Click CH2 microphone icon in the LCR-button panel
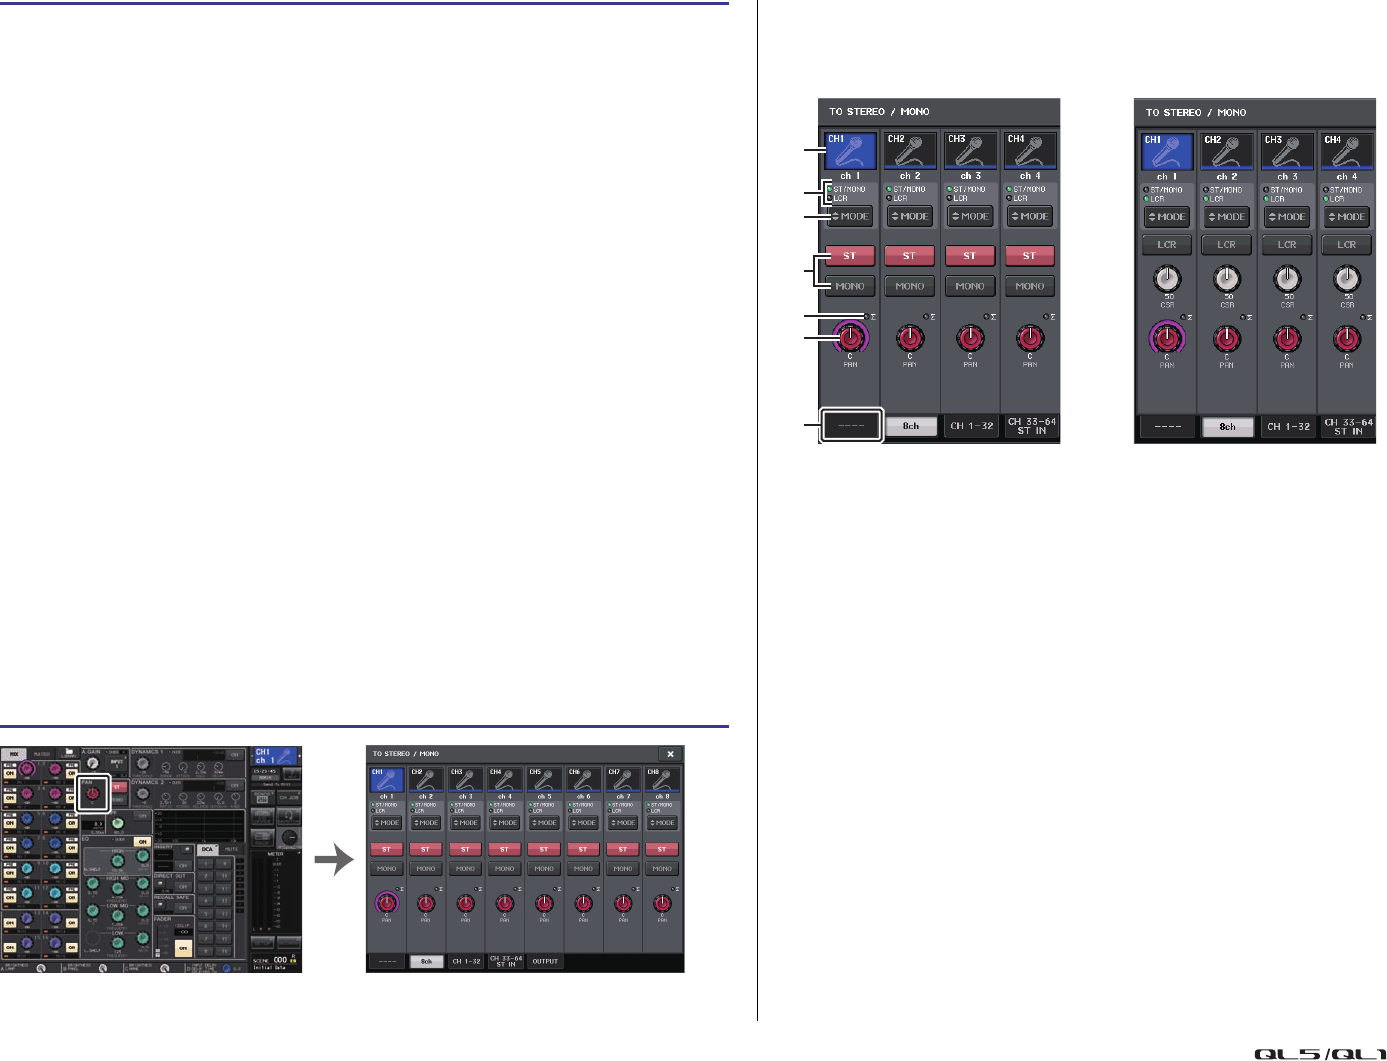This screenshot has width=1387, height=1061. (1227, 151)
